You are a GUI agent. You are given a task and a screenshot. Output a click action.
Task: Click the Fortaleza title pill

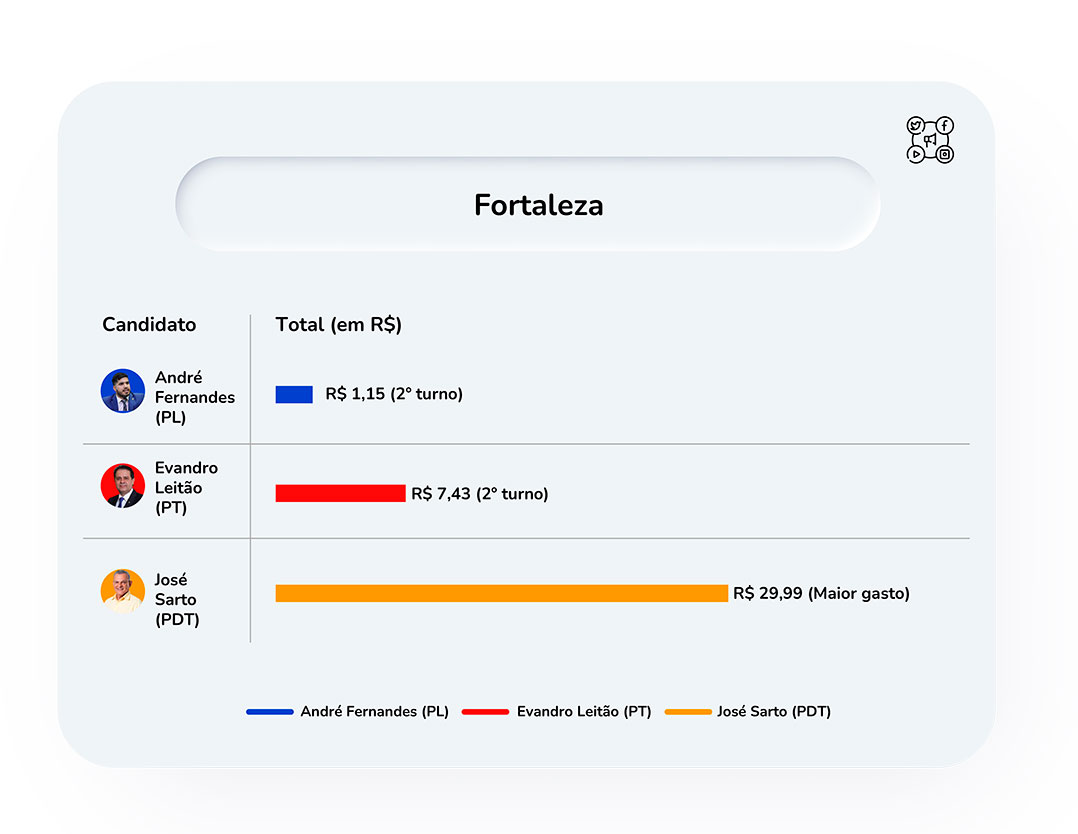click(x=528, y=204)
